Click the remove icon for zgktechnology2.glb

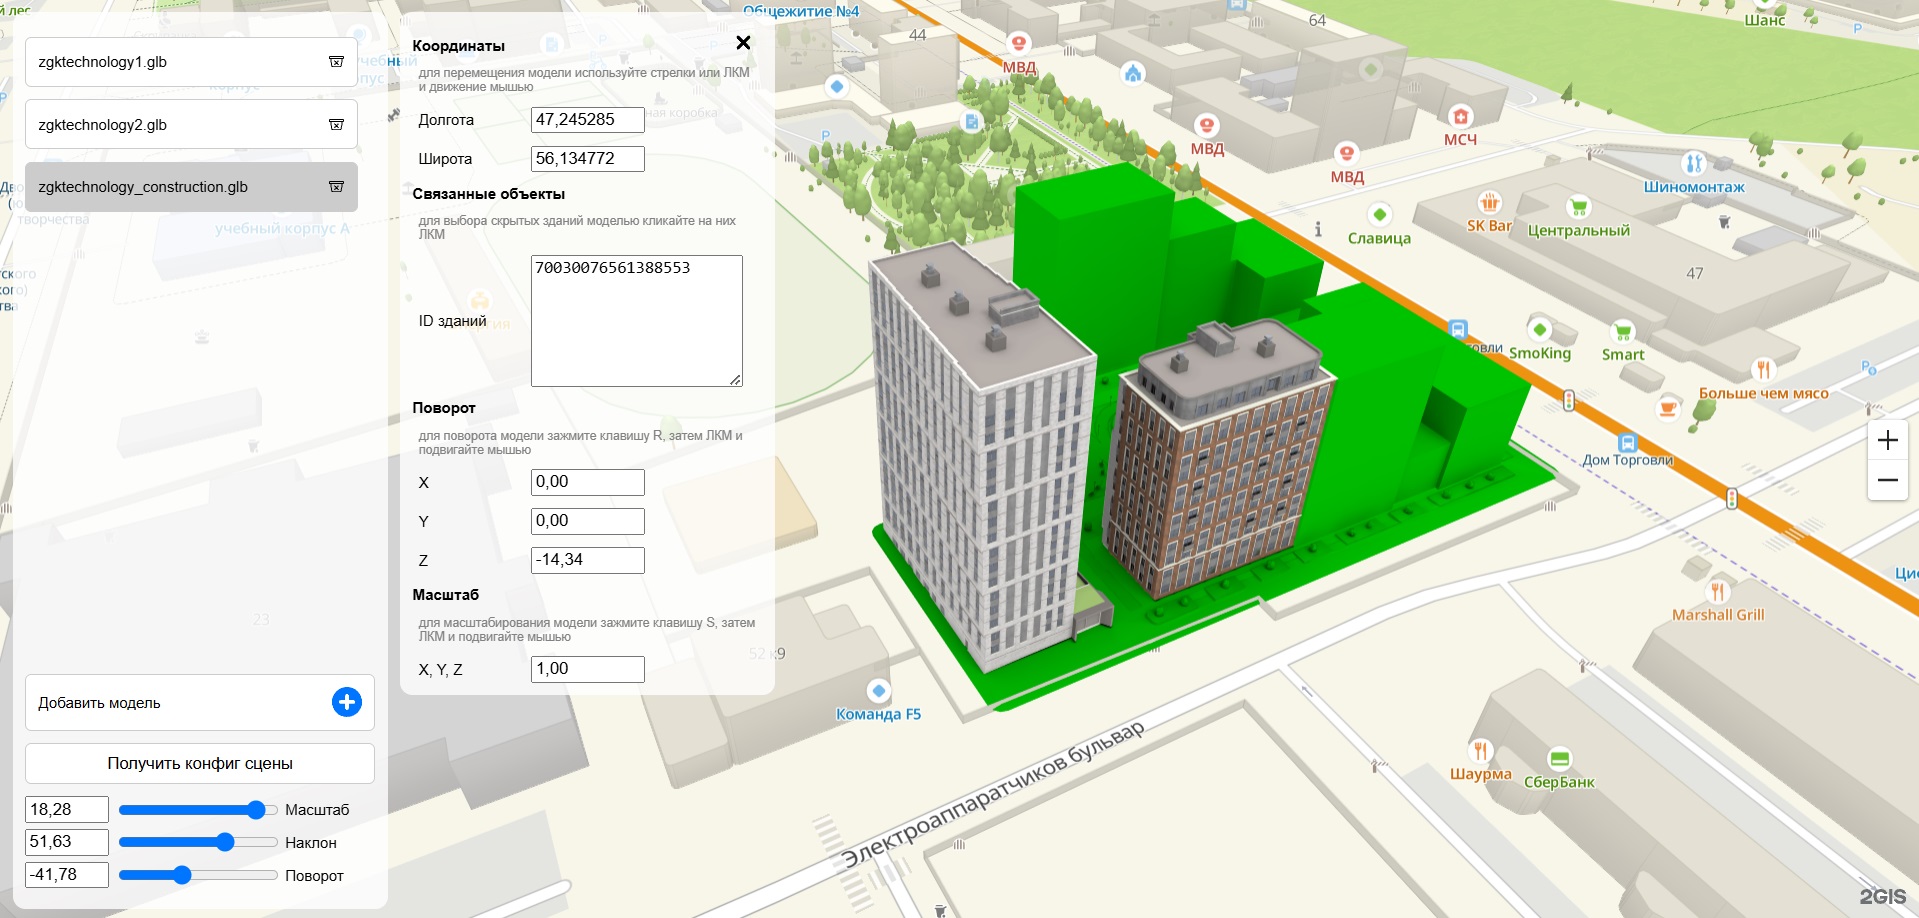point(336,125)
